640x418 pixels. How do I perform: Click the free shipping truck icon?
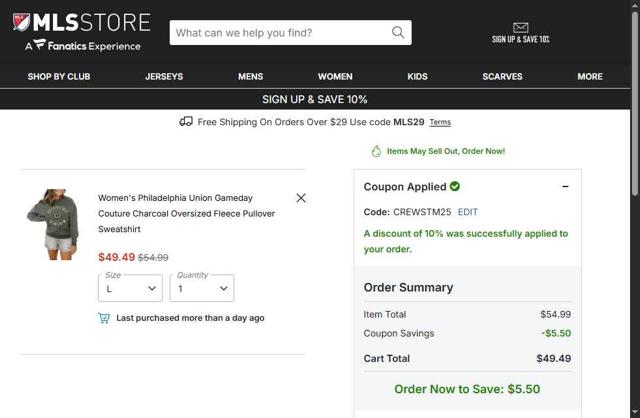[x=186, y=122]
